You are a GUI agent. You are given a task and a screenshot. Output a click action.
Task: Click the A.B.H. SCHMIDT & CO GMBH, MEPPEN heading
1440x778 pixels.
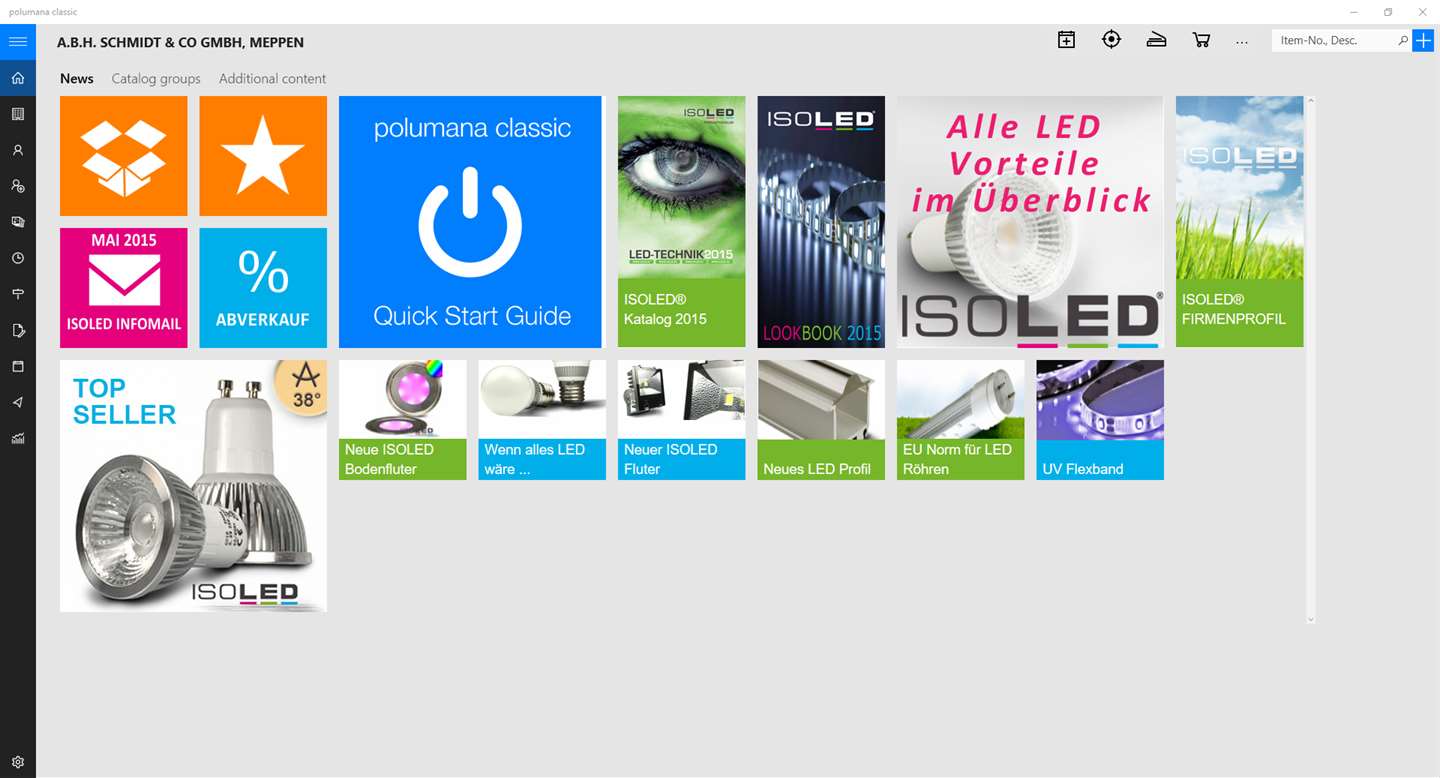180,42
